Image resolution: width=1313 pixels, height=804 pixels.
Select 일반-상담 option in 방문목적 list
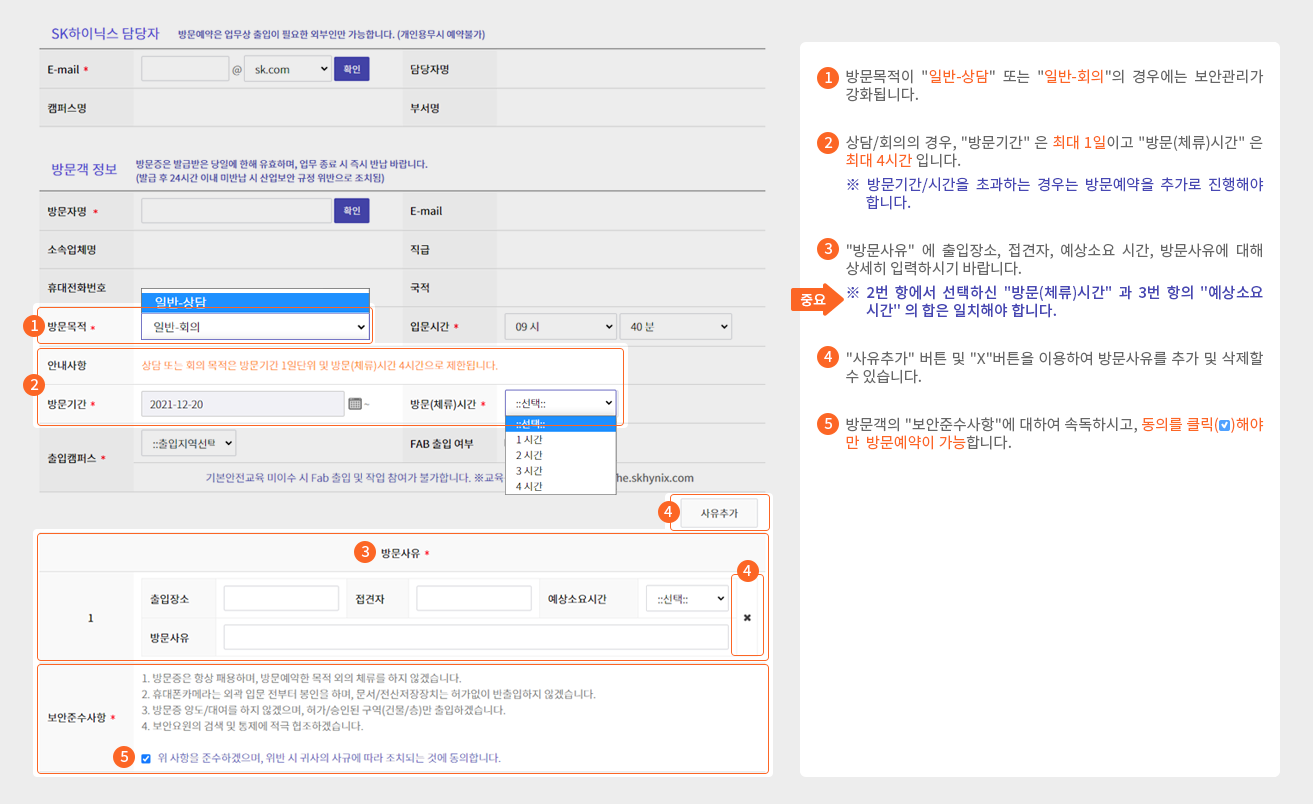(x=255, y=302)
